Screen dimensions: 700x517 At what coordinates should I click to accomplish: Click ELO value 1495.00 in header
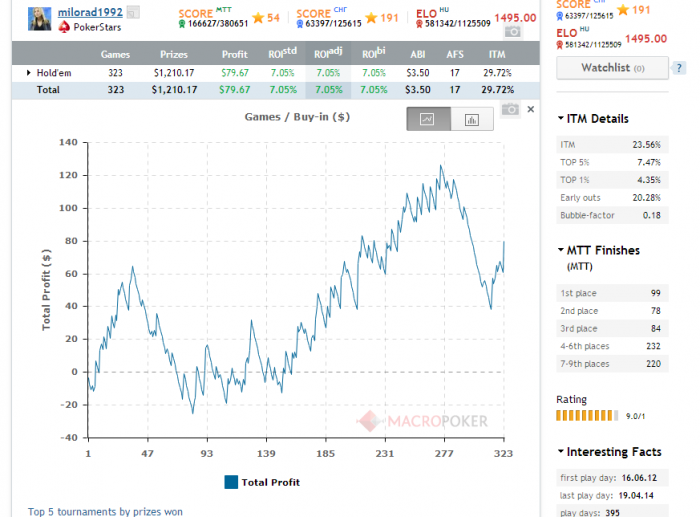coord(515,18)
